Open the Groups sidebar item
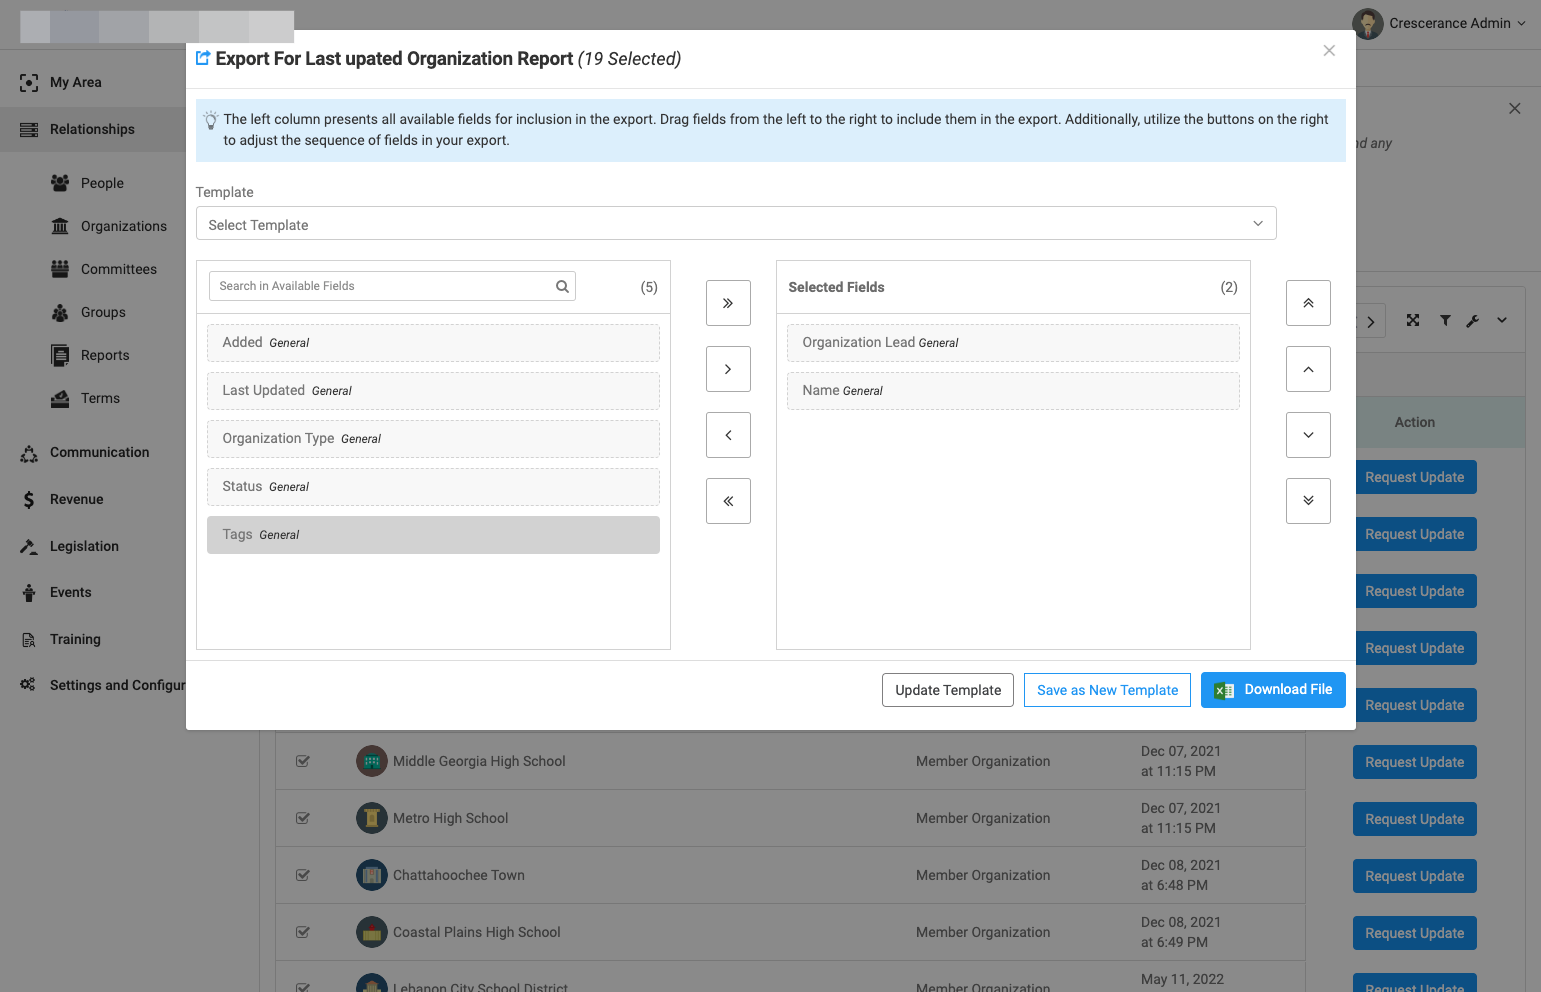The width and height of the screenshot is (1541, 992). pos(103,312)
